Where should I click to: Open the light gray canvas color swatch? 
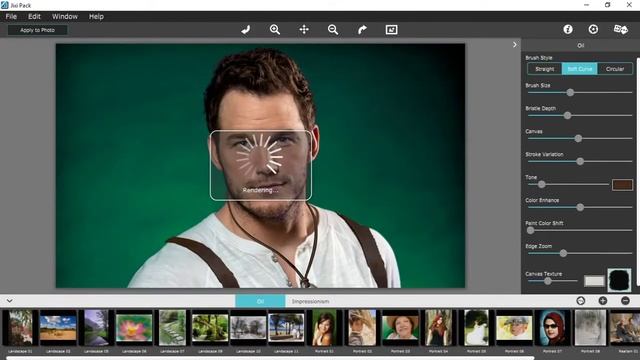pyautogui.click(x=594, y=281)
